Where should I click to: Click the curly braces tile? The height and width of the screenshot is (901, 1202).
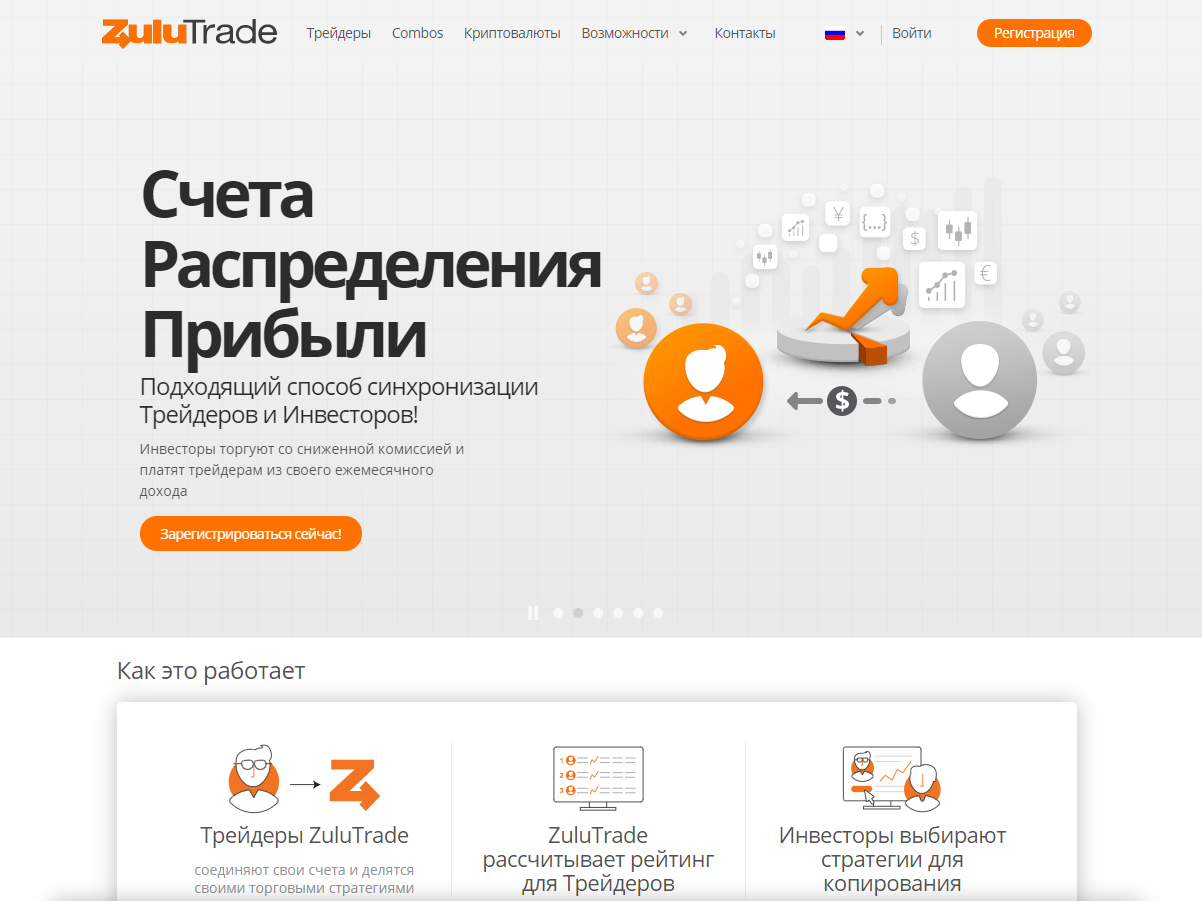point(875,223)
